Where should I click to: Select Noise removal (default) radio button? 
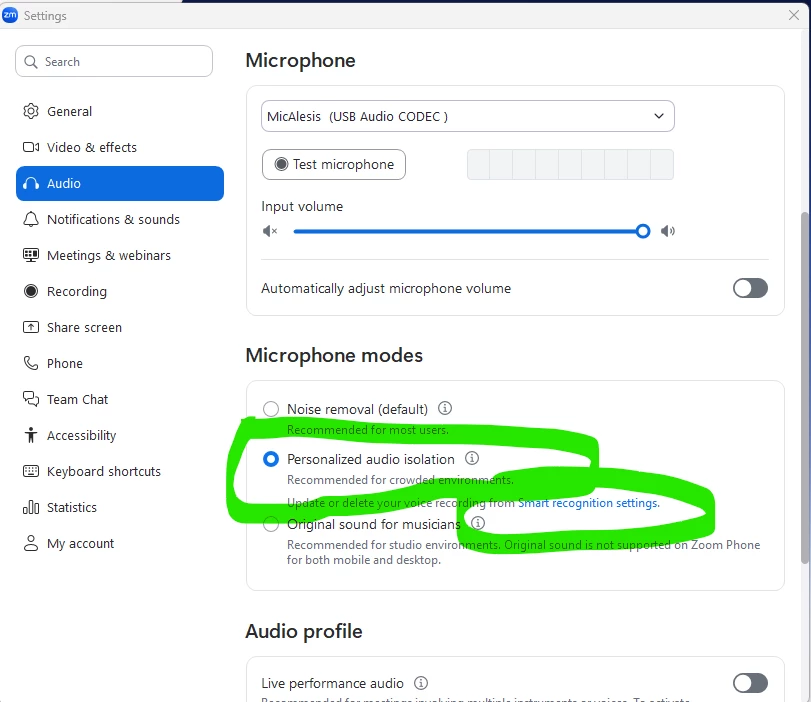[x=271, y=409]
